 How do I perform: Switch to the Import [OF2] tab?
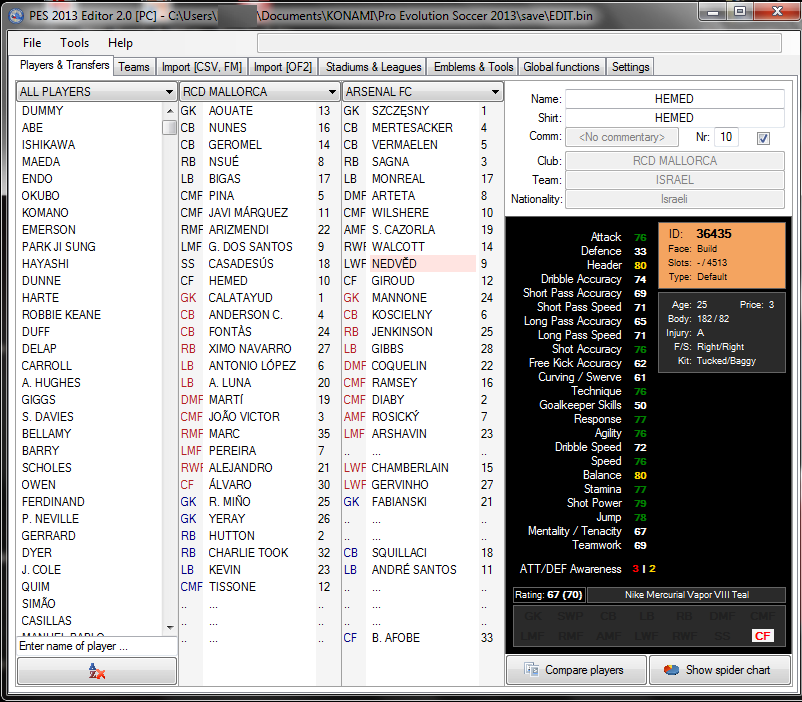tap(283, 67)
